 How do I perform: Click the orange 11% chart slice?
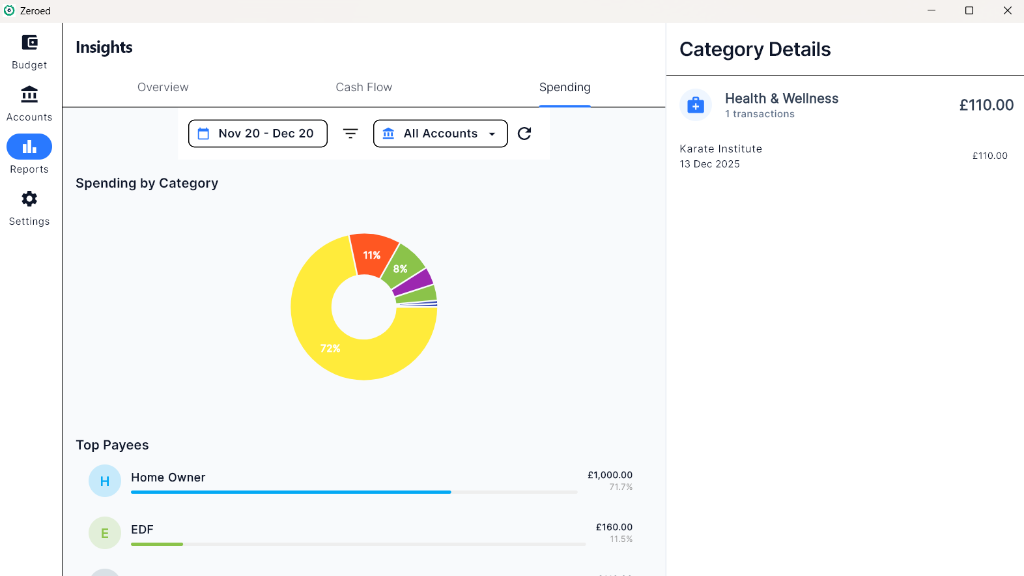pos(373,254)
